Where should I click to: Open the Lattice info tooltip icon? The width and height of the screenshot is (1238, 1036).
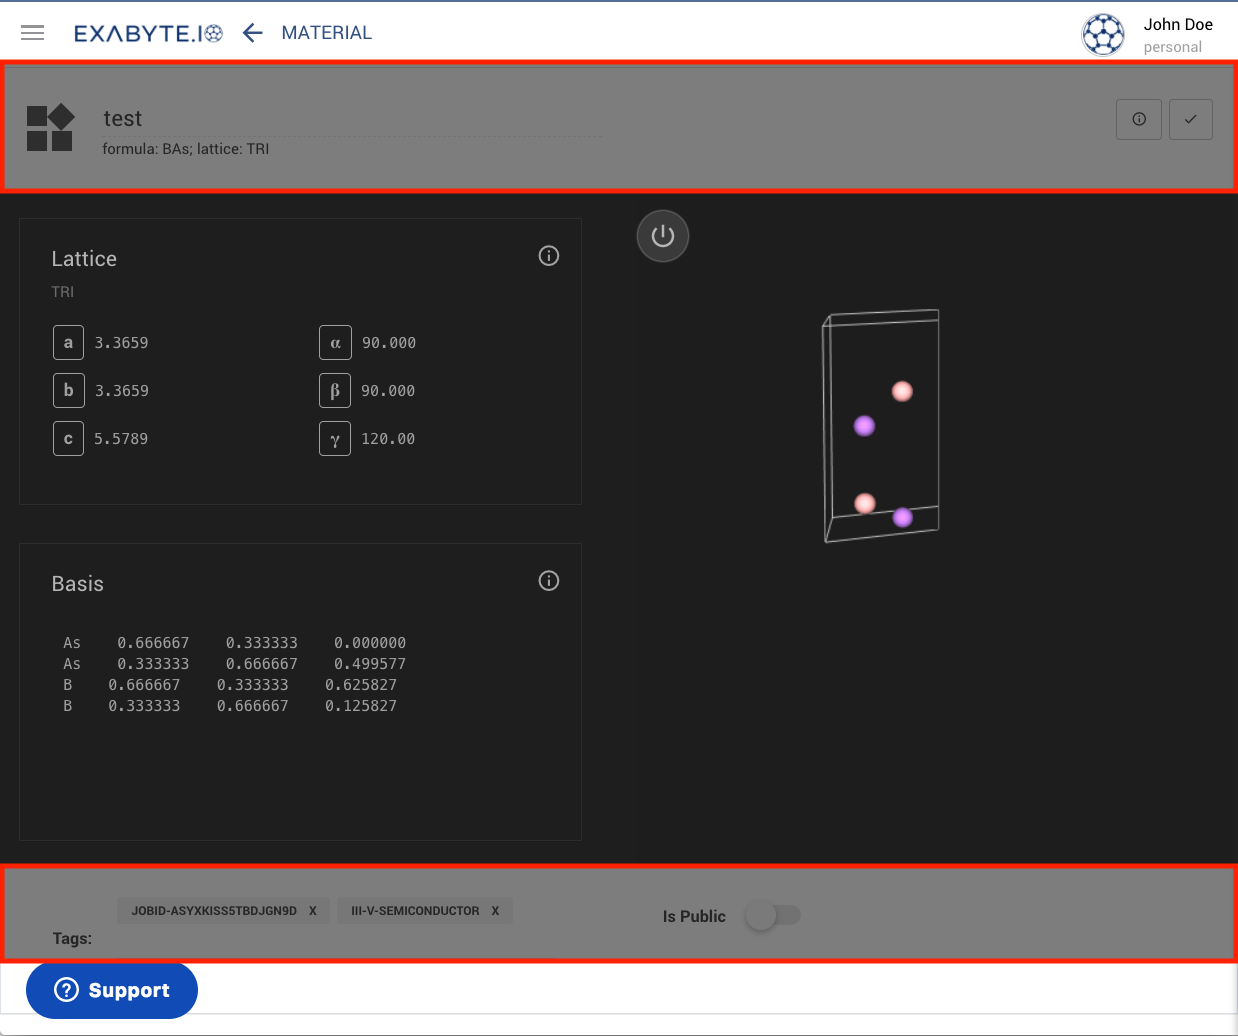pyautogui.click(x=548, y=255)
